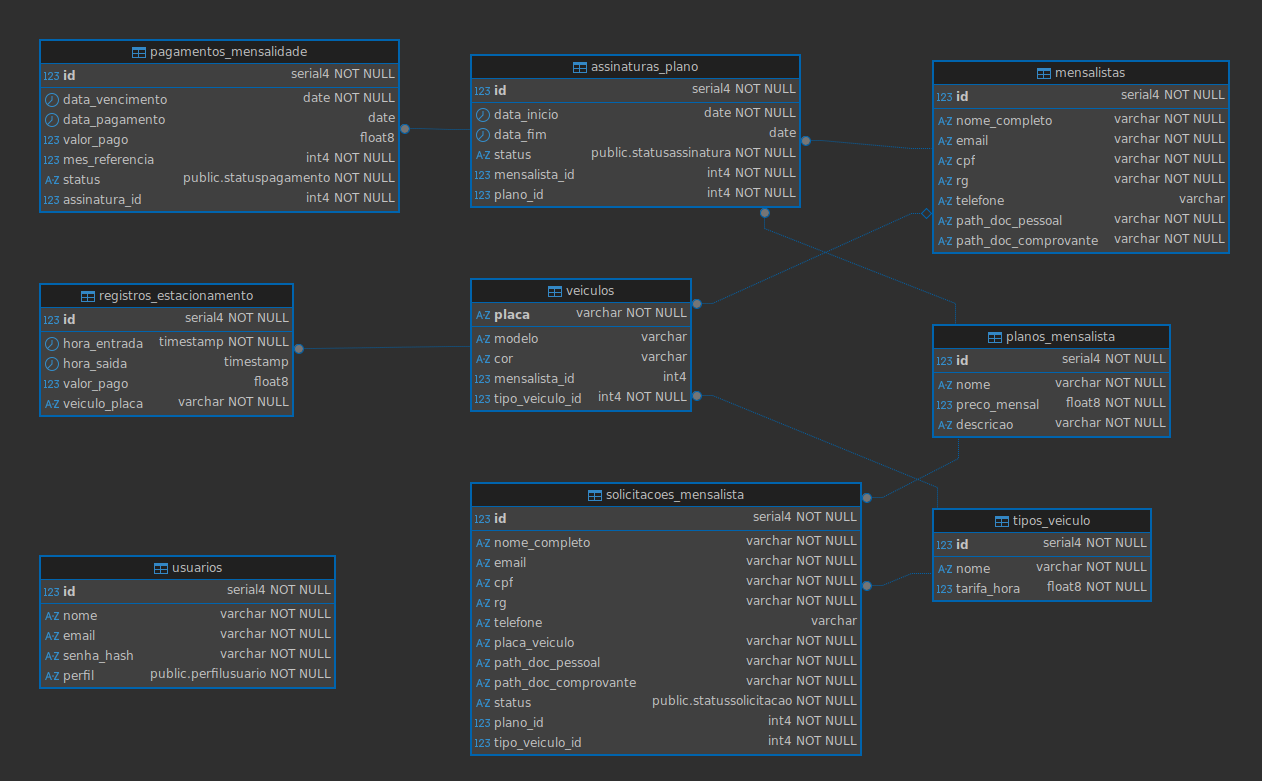This screenshot has width=1262, height=781.
Task: Select the path_doc_comprovante column in mensalistas
Action: pos(1026,240)
